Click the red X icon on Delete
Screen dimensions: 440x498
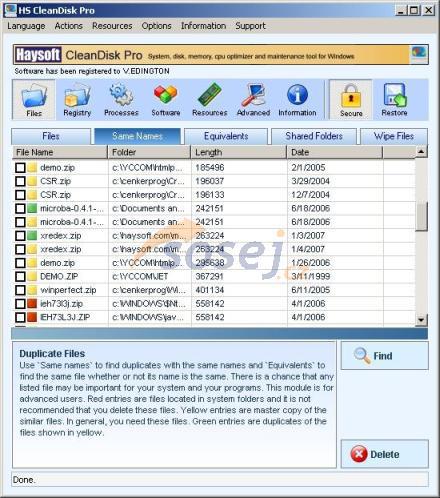(359, 454)
